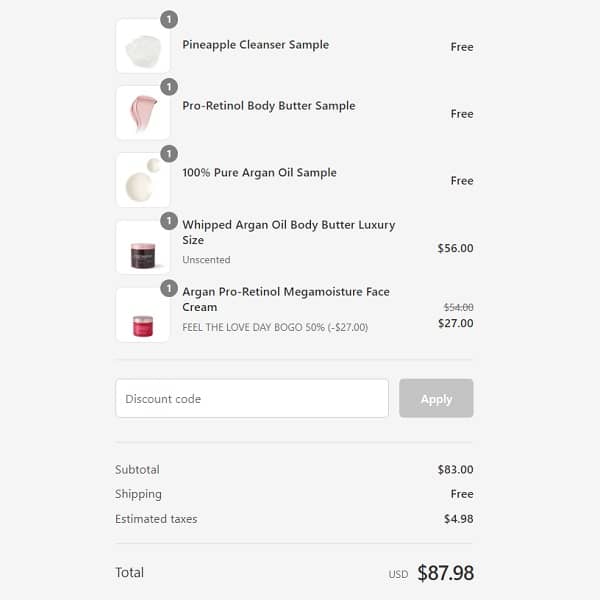Click the Pineapple Cleanser quantity badge
Image resolution: width=600 pixels, height=600 pixels.
coord(169,19)
